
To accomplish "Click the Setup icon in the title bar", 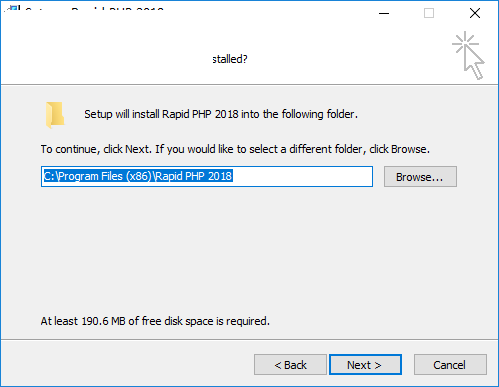I will [13, 8].
